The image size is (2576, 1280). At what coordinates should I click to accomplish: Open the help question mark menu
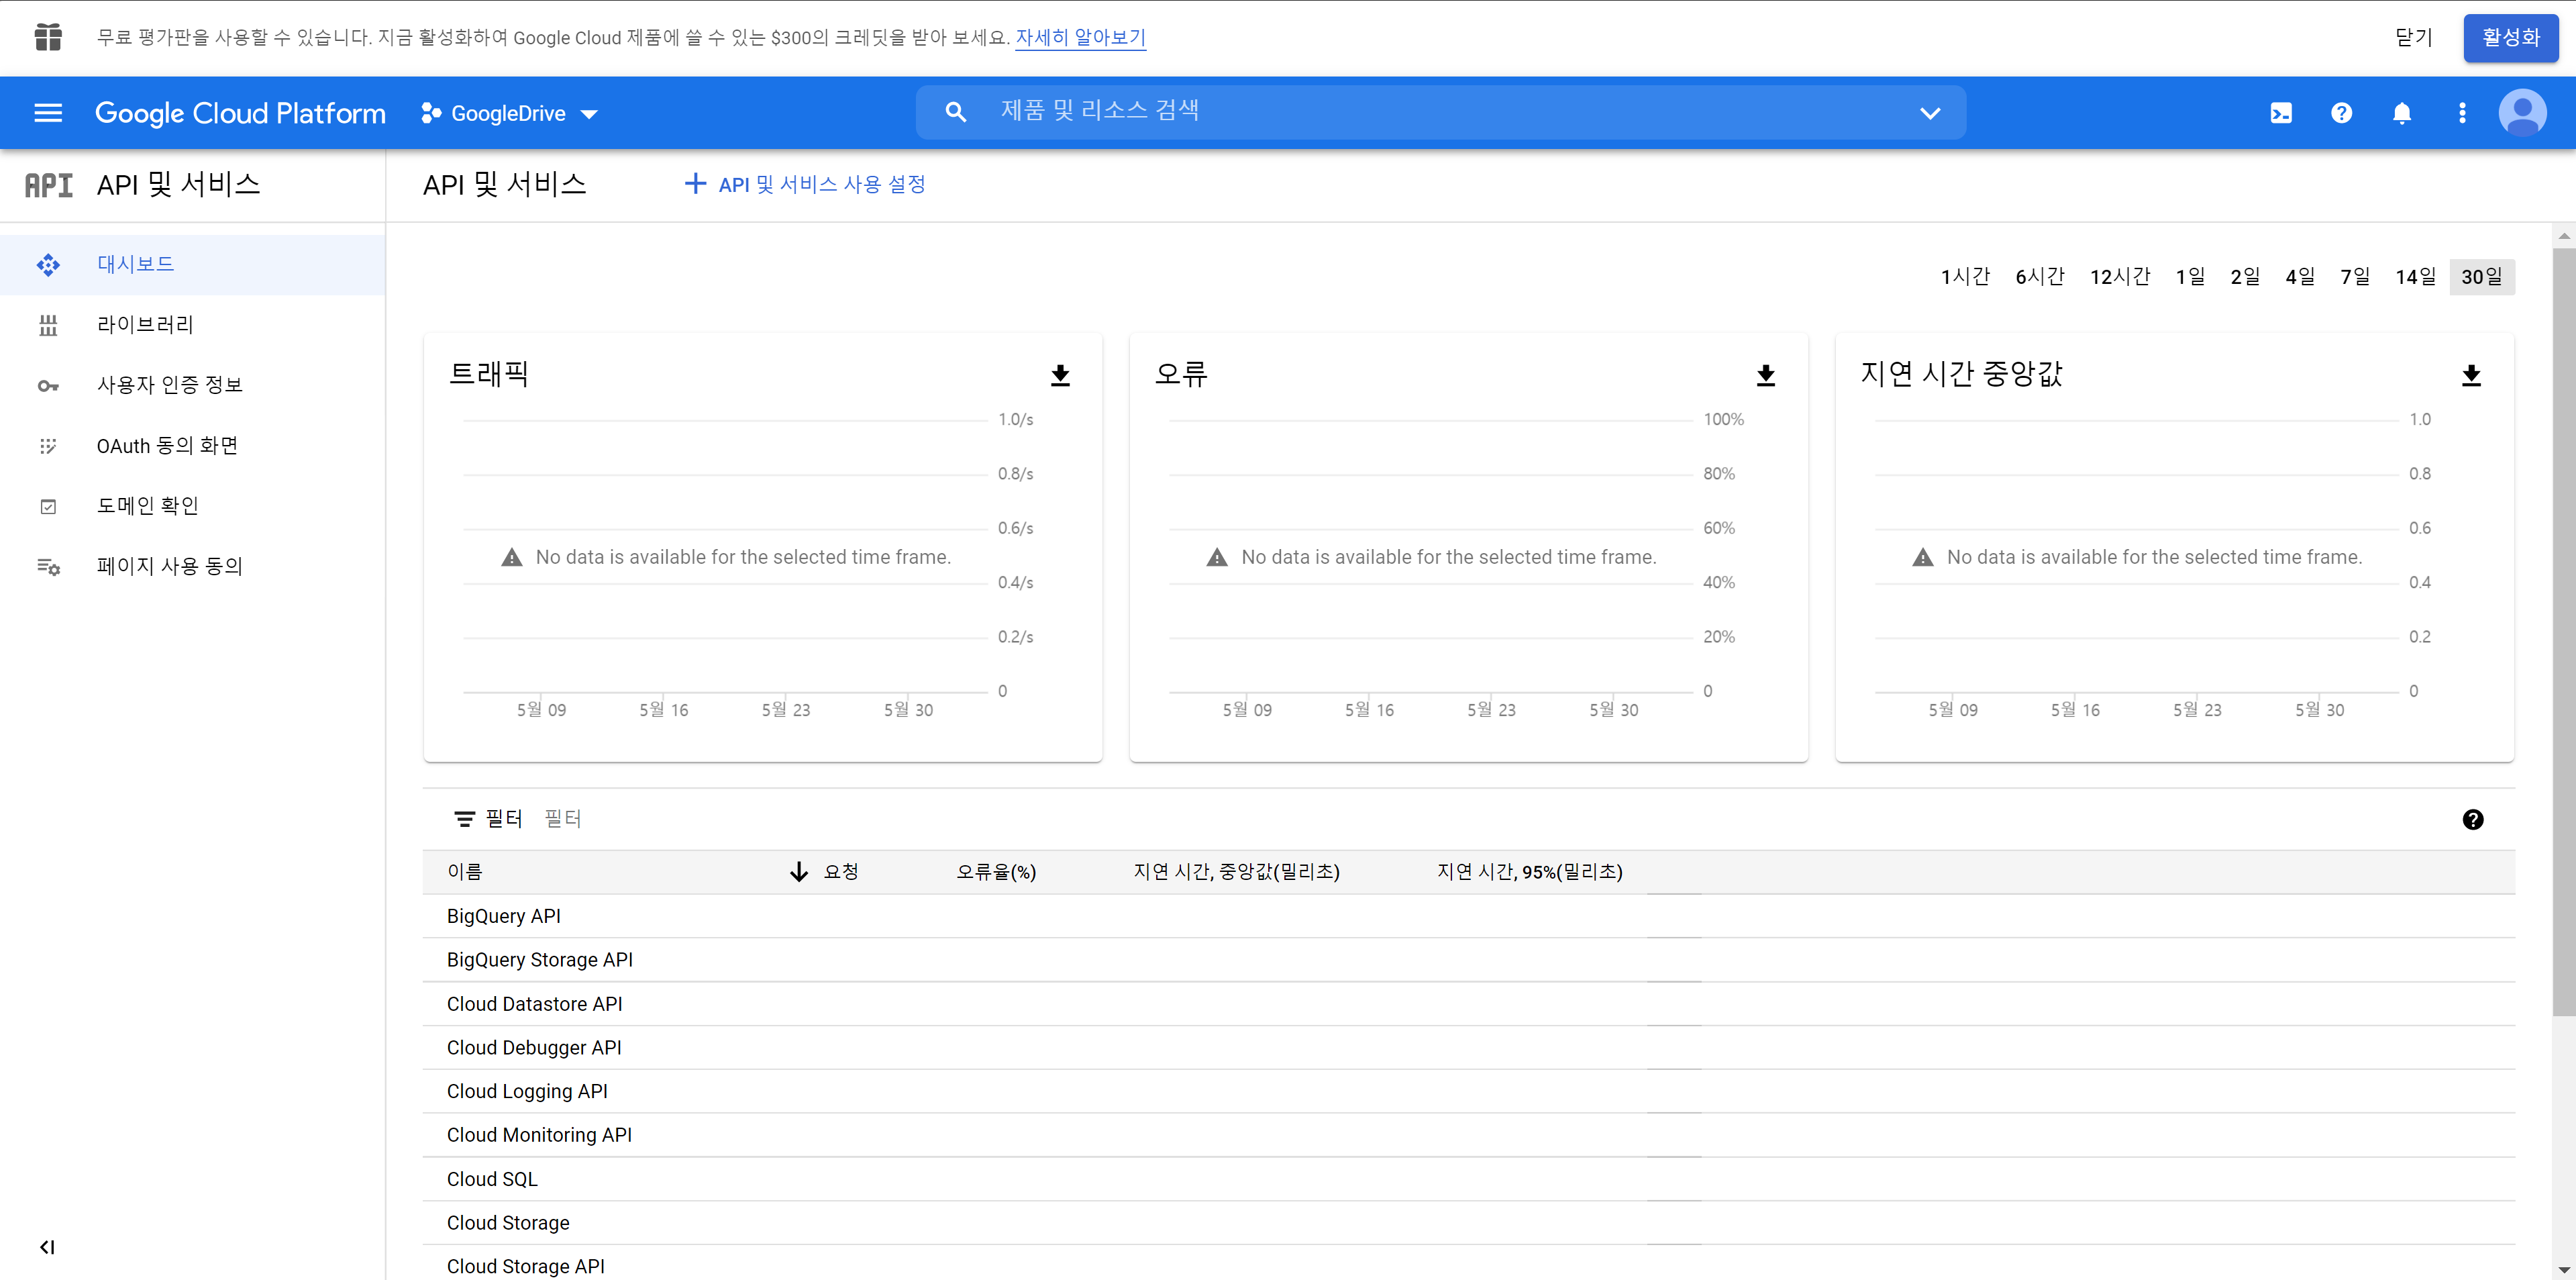click(2341, 113)
